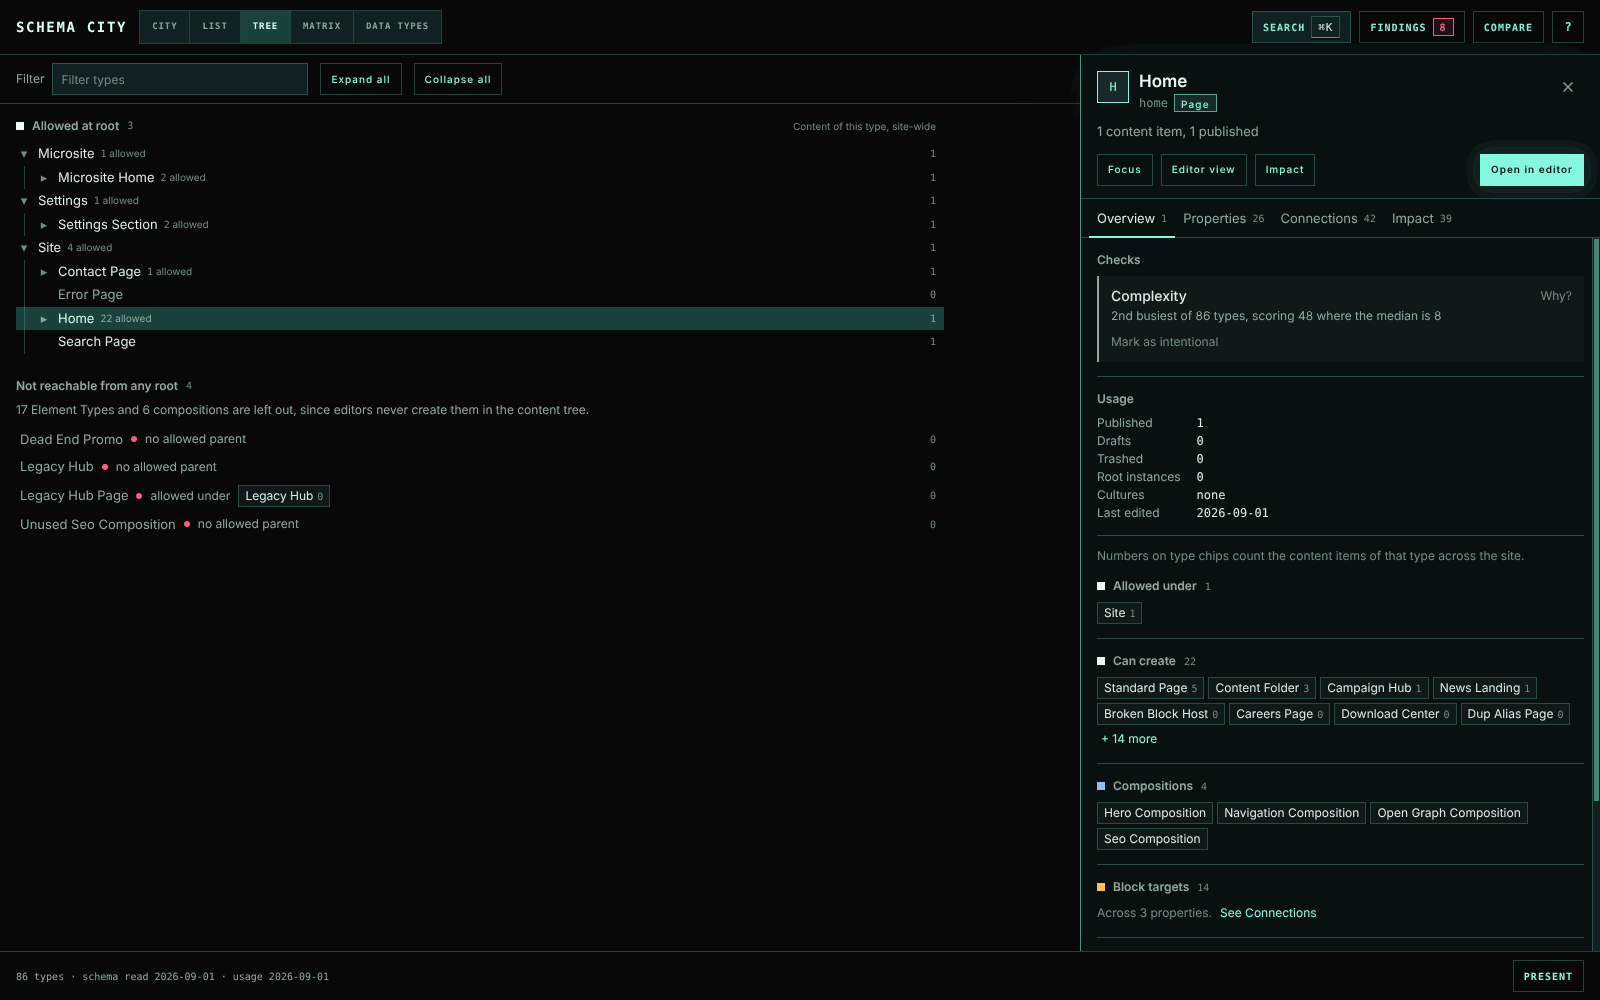The height and width of the screenshot is (1000, 1600).
Task: Show the Impact tab with 39
Action: [1421, 218]
